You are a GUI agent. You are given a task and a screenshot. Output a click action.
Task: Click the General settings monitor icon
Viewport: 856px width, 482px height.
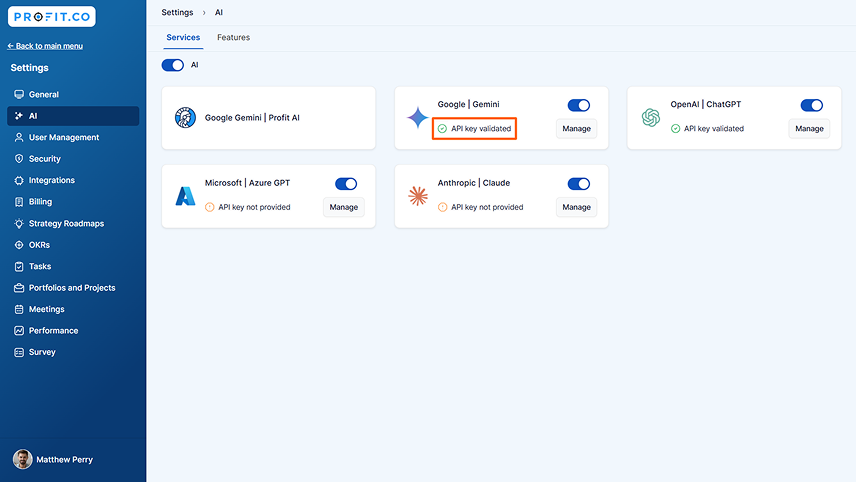pos(19,94)
